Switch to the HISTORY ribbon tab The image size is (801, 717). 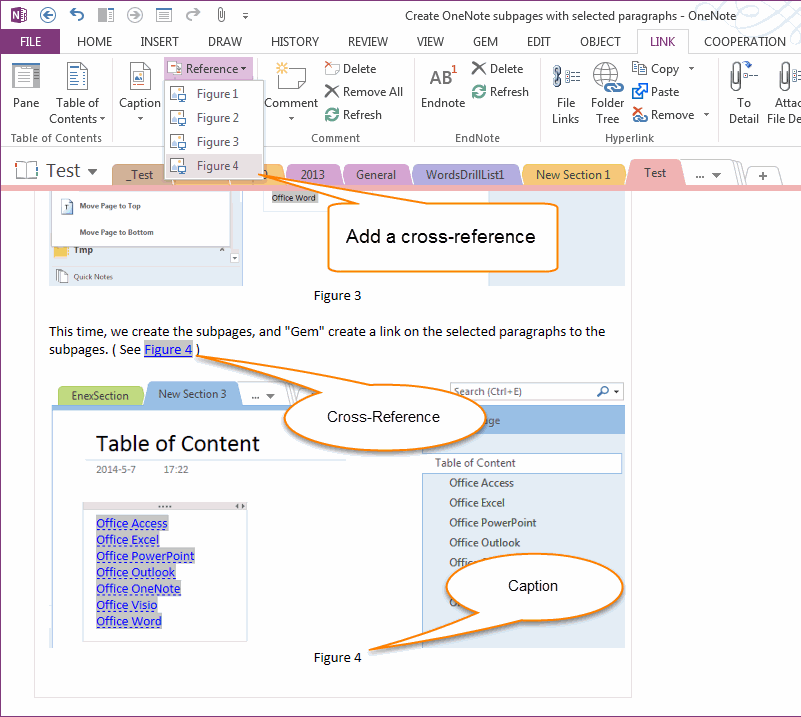295,41
